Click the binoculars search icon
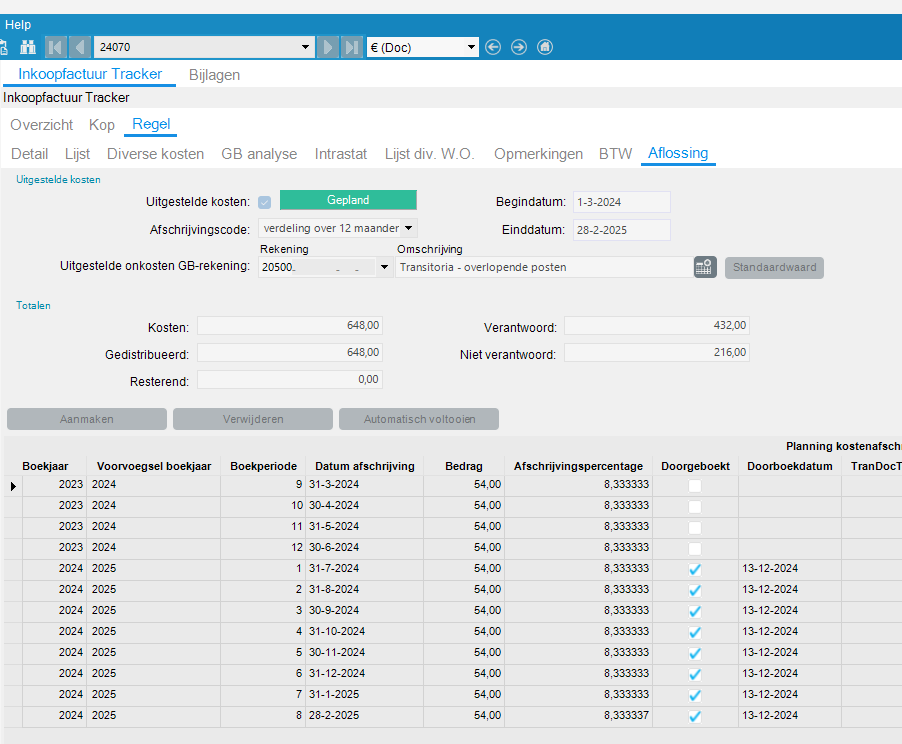This screenshot has height=744, width=902. 27,47
